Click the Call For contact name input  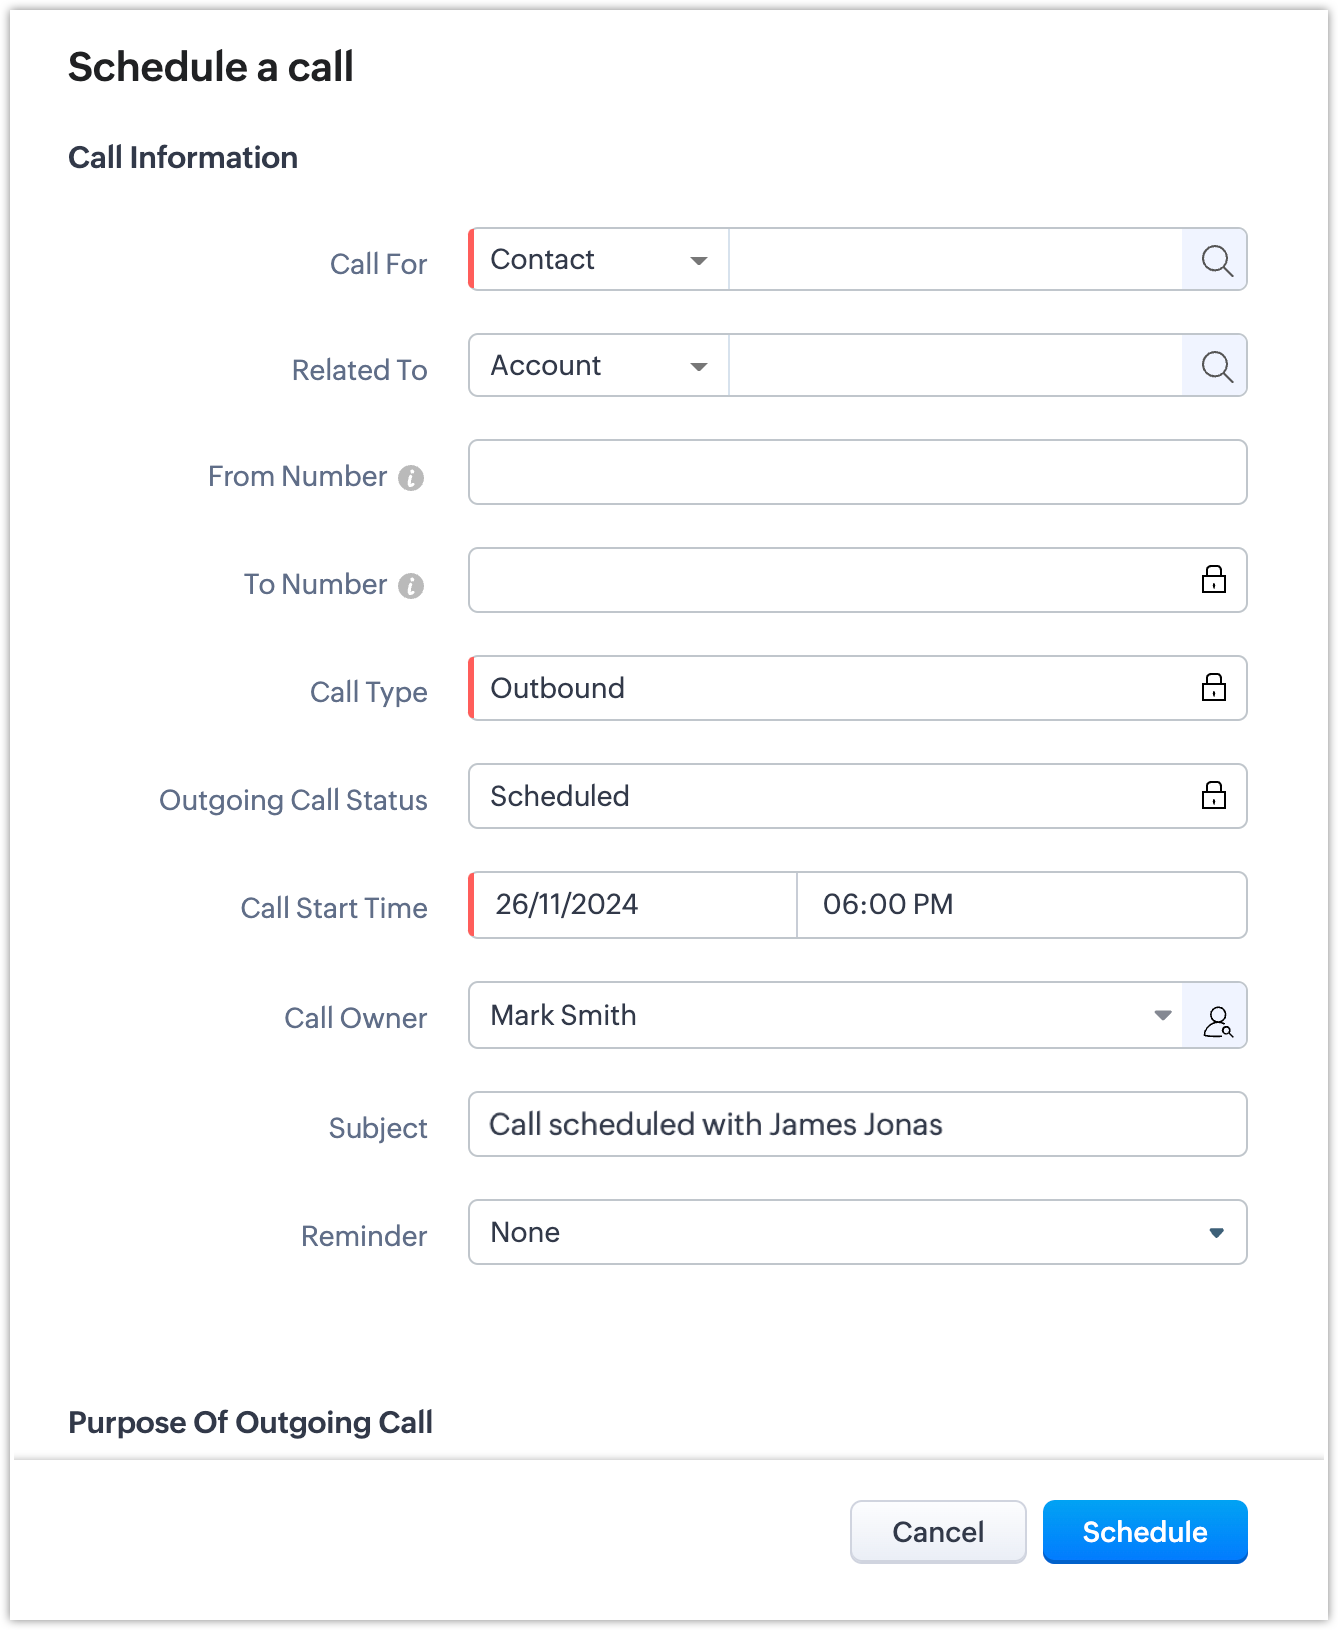pos(955,260)
